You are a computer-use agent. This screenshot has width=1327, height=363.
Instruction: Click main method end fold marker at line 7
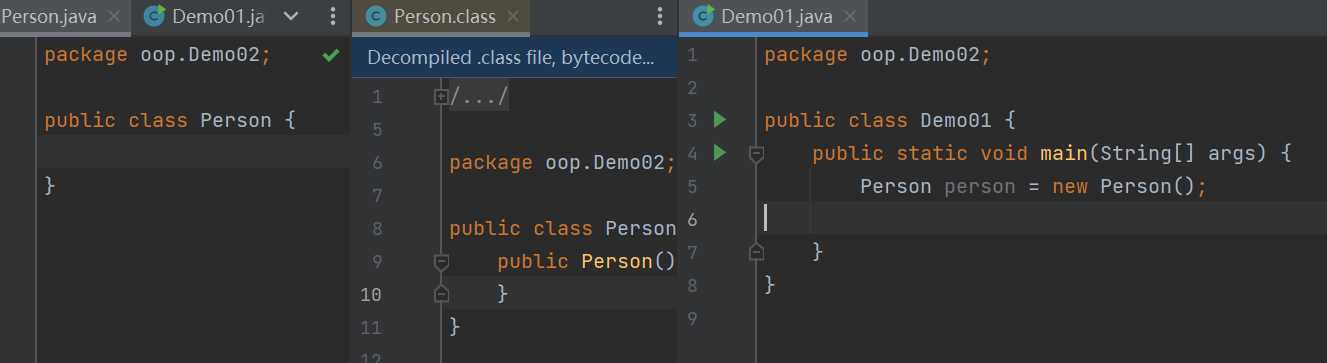[756, 251]
